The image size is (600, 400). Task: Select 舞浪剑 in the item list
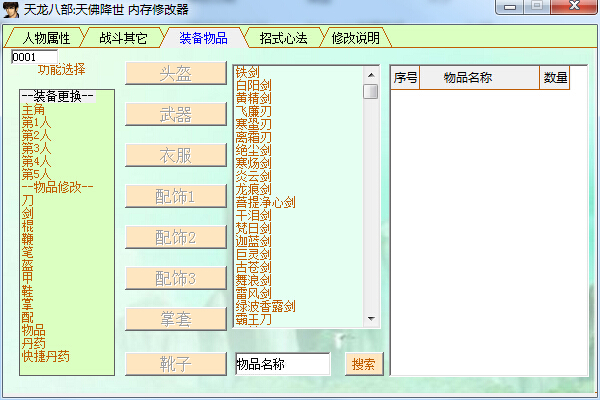click(254, 281)
